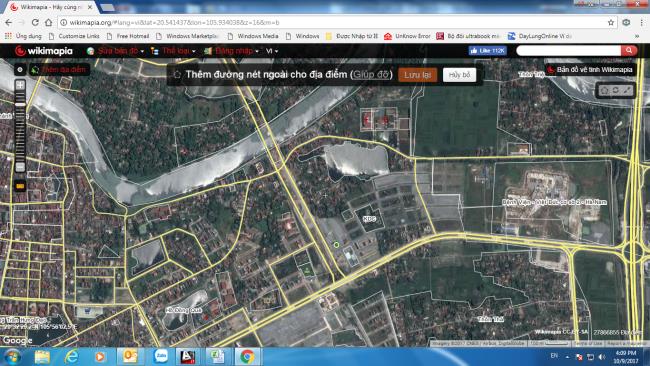Click the wikimapia logo
This screenshot has width=650, height=366.
(x=44, y=51)
